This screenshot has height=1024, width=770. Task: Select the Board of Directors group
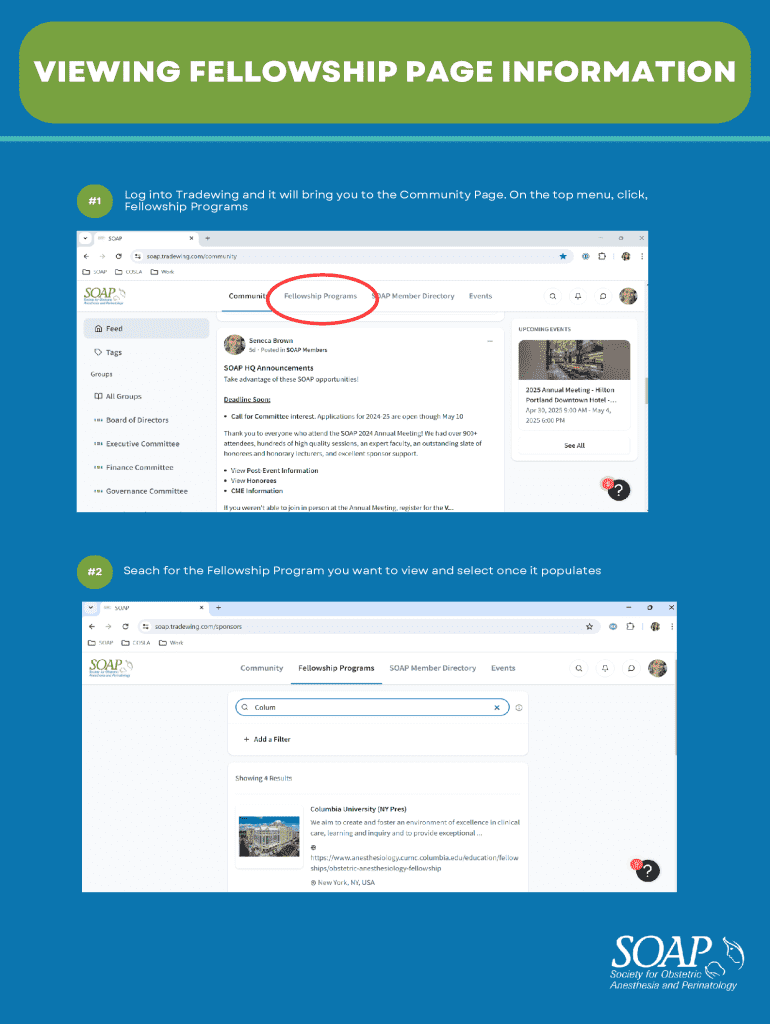point(137,420)
